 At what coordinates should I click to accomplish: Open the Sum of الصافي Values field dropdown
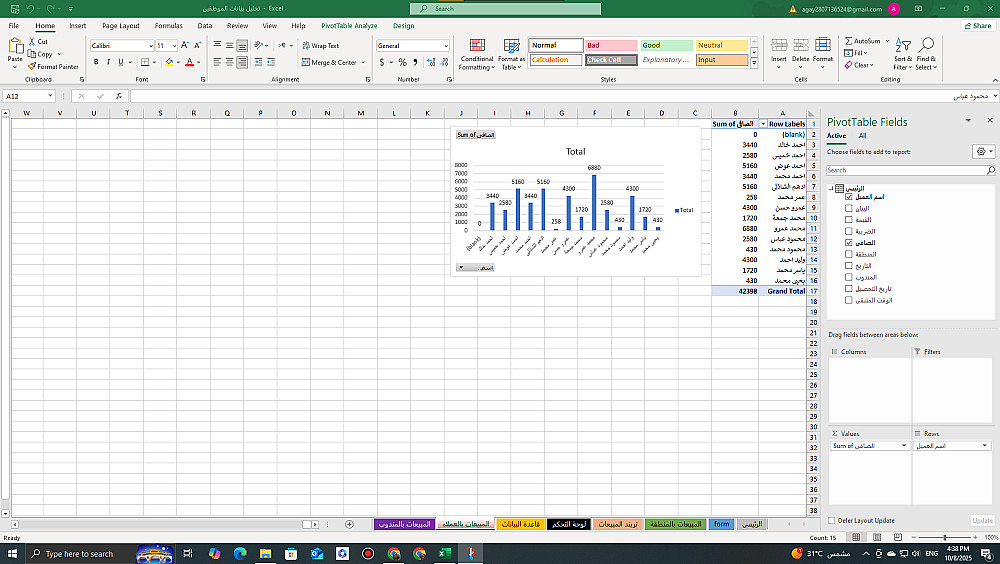point(904,445)
